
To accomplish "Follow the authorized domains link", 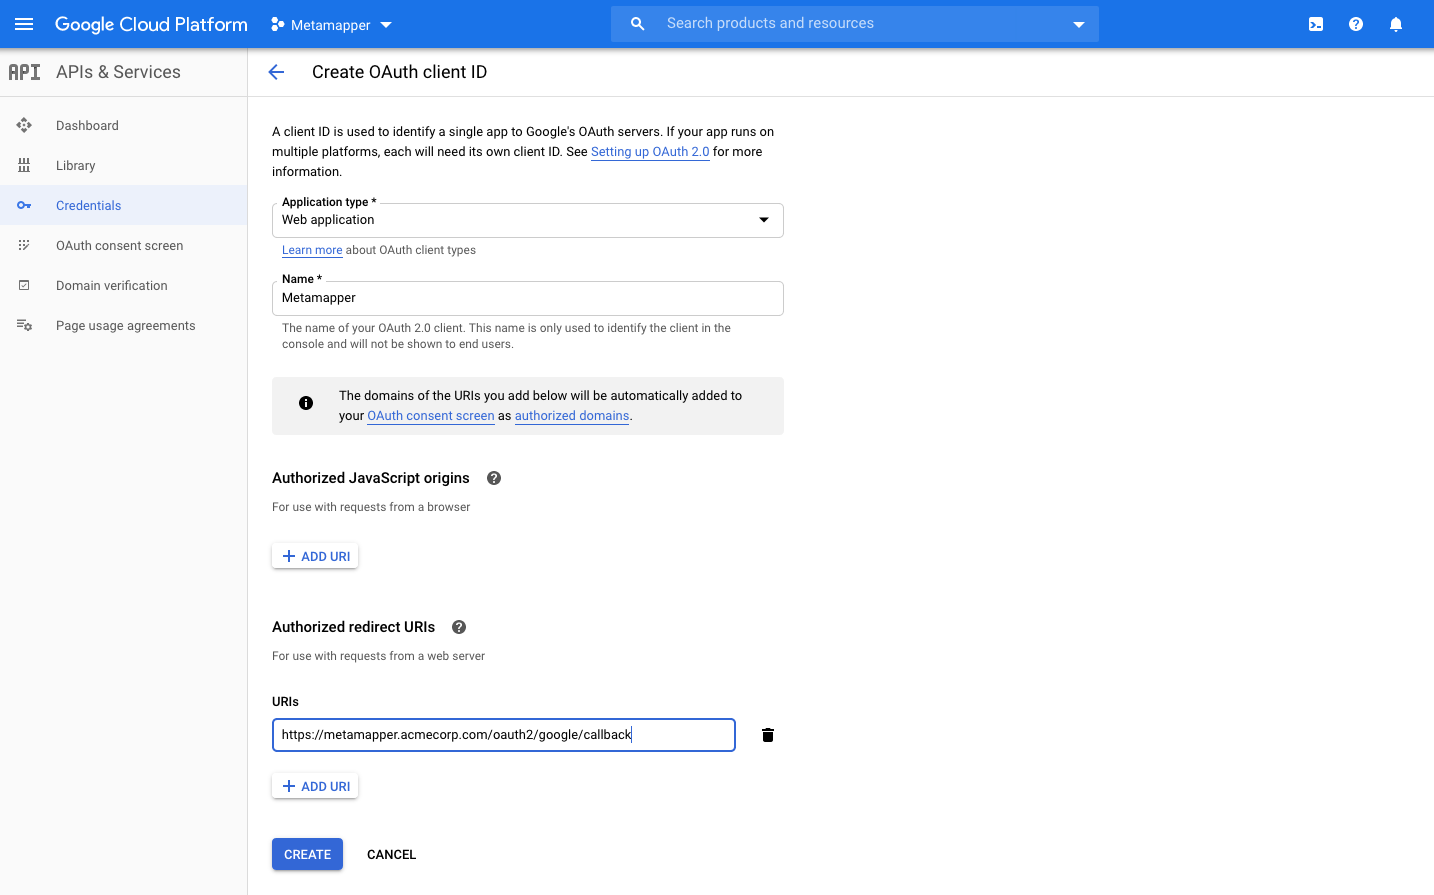I will [572, 416].
